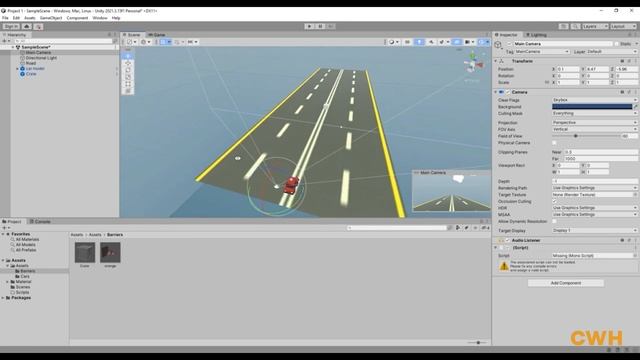The height and width of the screenshot is (360, 640).
Task: Open the Layers dropdown in toolbar
Action: (x=596, y=27)
